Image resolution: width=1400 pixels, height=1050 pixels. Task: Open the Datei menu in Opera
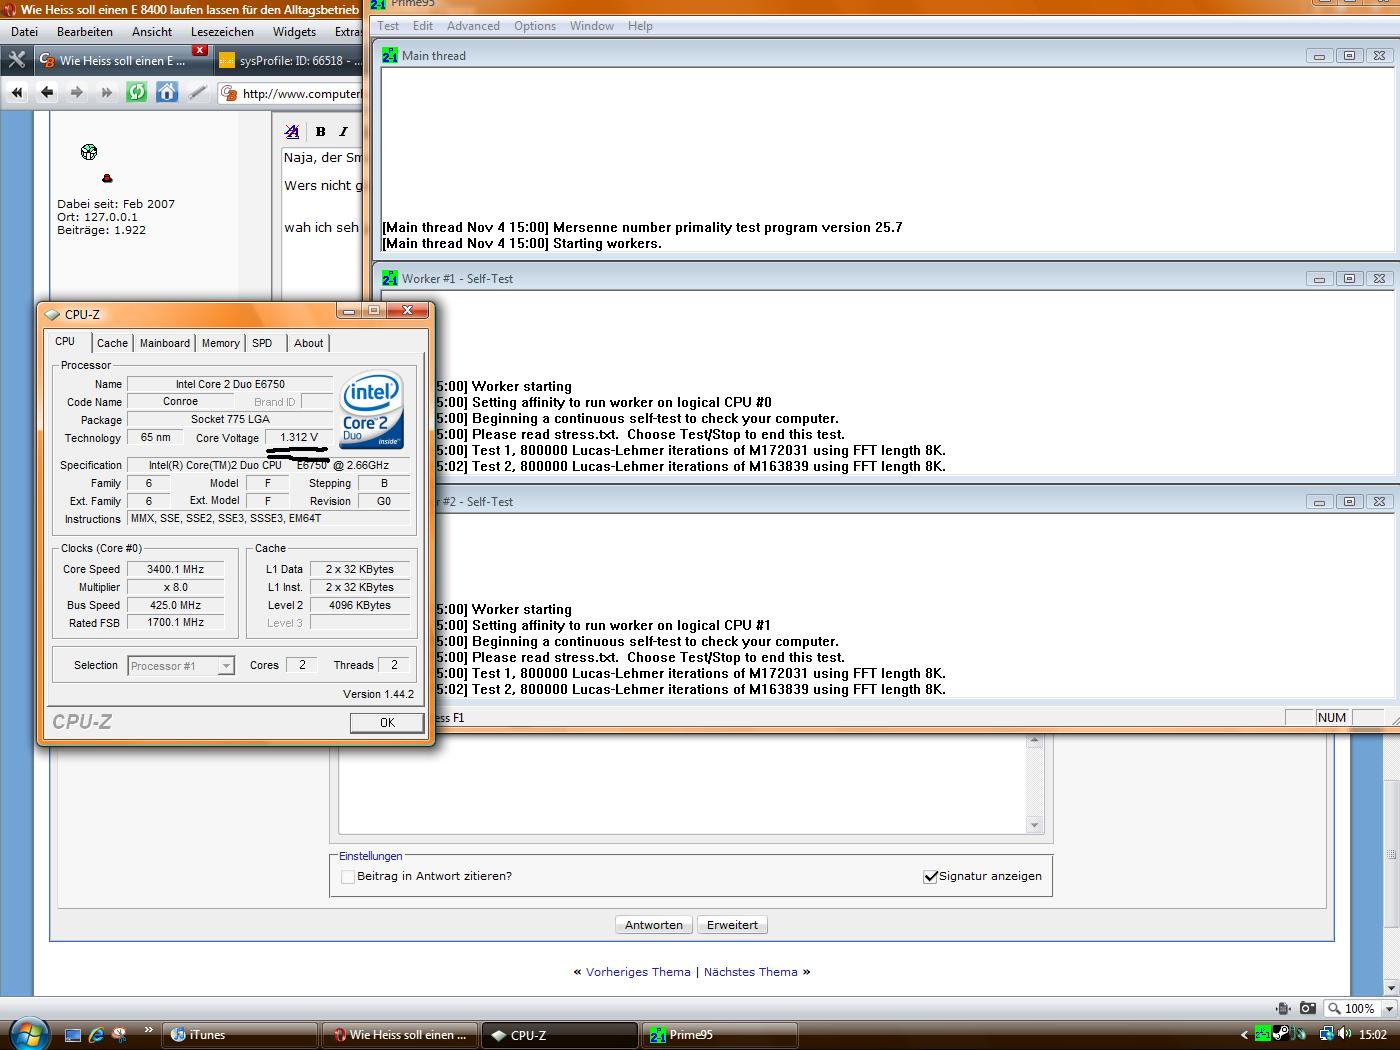point(24,32)
